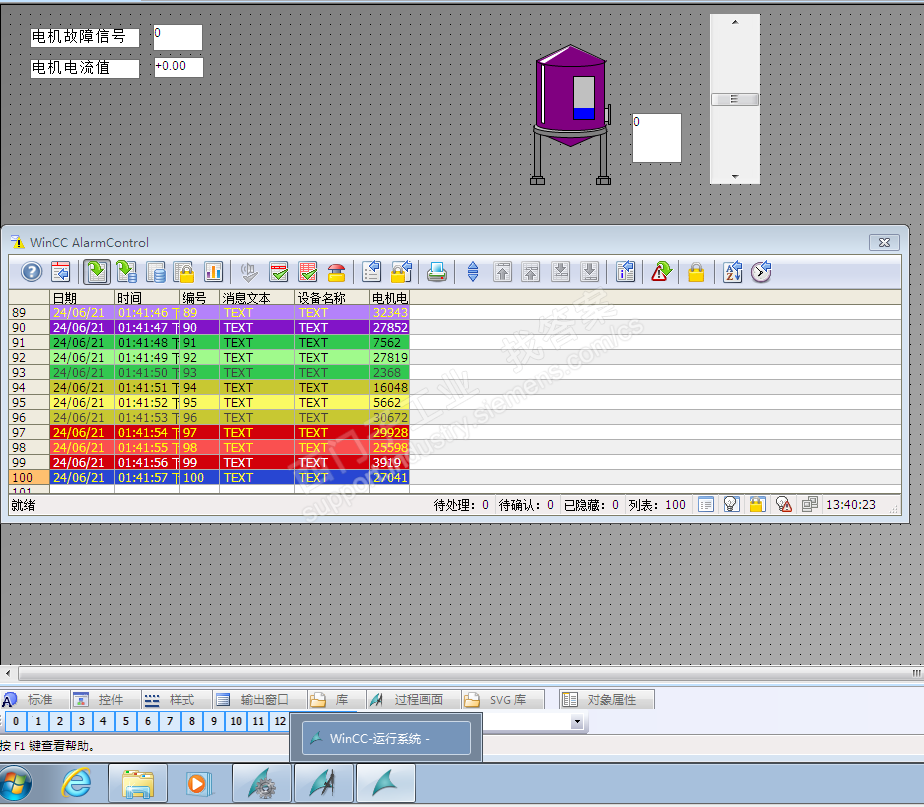This screenshot has width=924, height=807.
Task: Jump to the first message
Action: coord(502,272)
